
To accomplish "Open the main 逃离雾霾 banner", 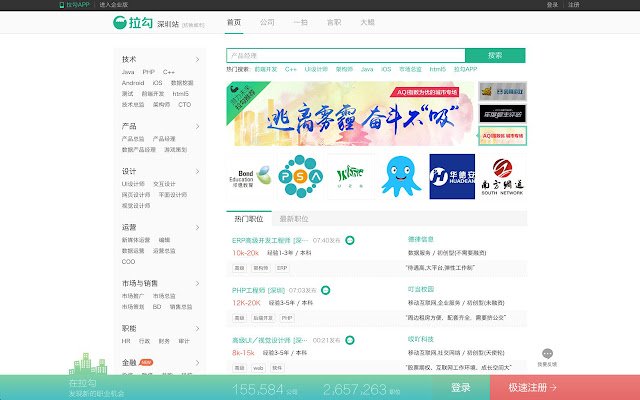I will click(351, 114).
